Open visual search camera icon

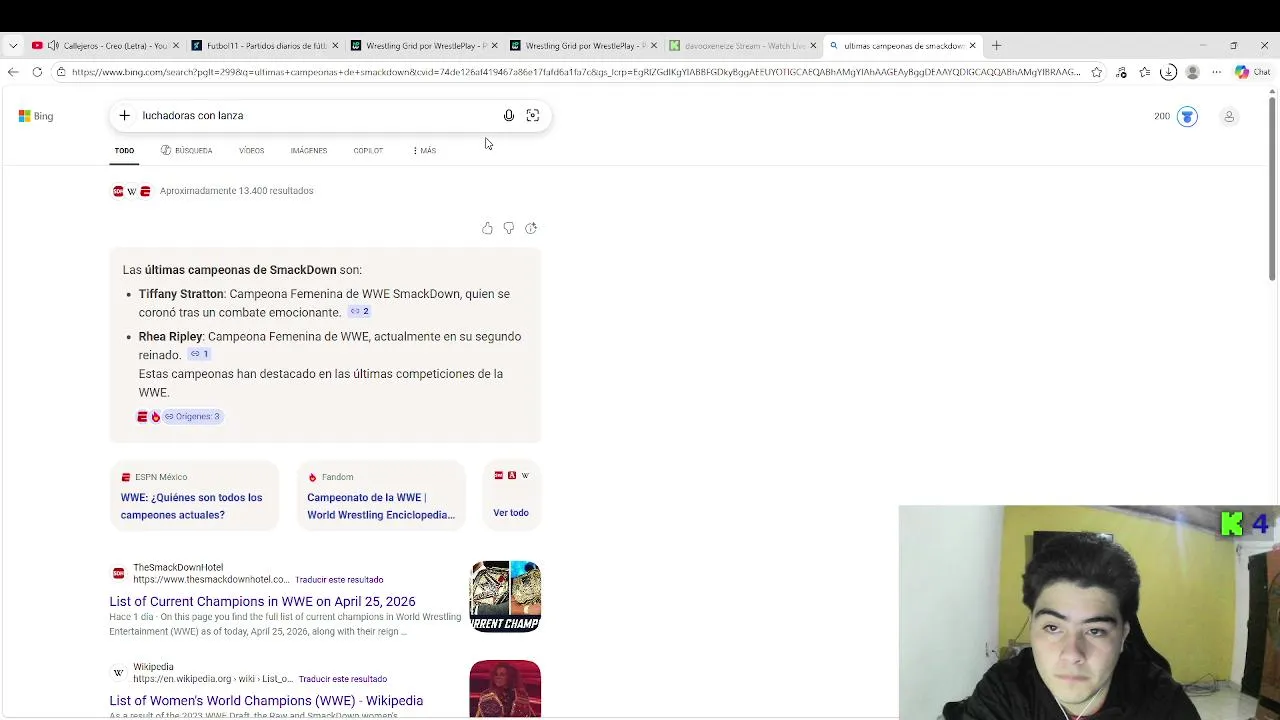point(533,115)
